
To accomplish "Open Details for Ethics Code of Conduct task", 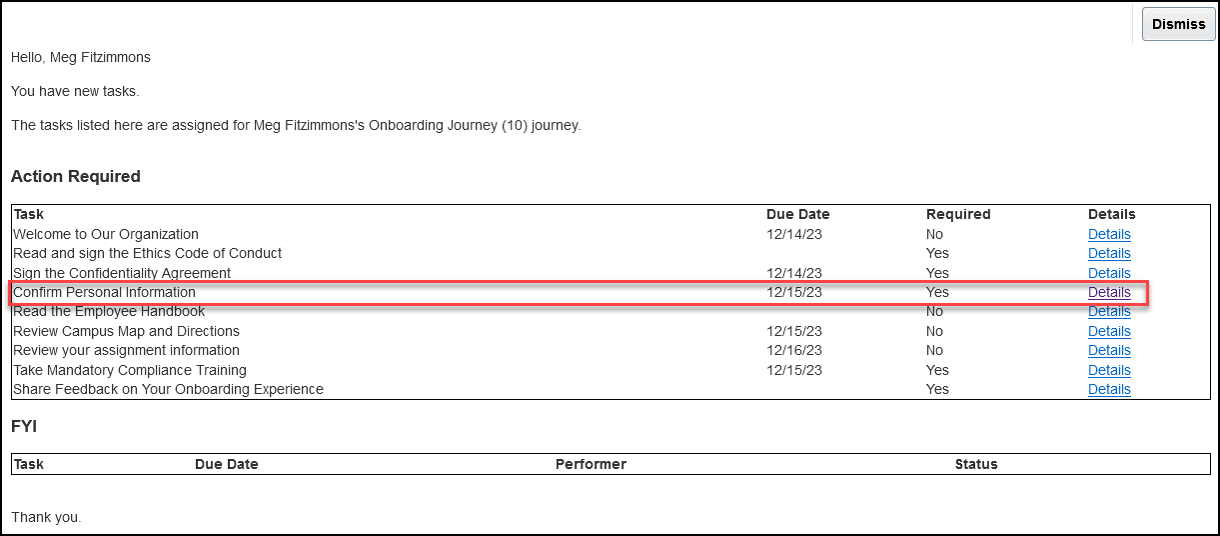I will tap(1109, 253).
